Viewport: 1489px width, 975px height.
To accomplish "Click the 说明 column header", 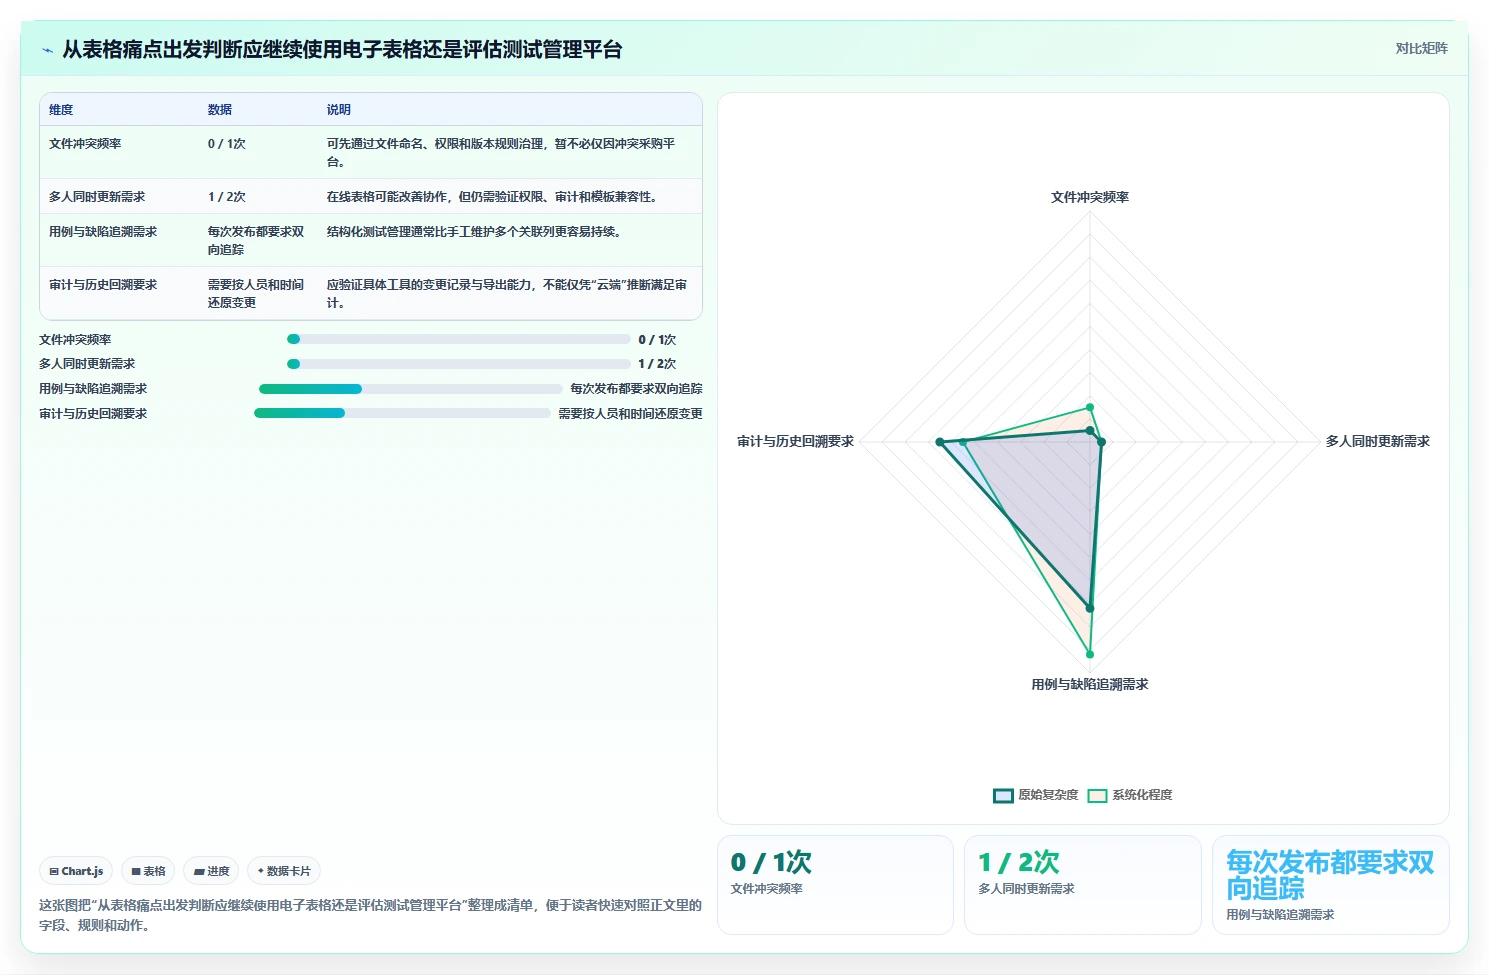I will click(x=339, y=110).
